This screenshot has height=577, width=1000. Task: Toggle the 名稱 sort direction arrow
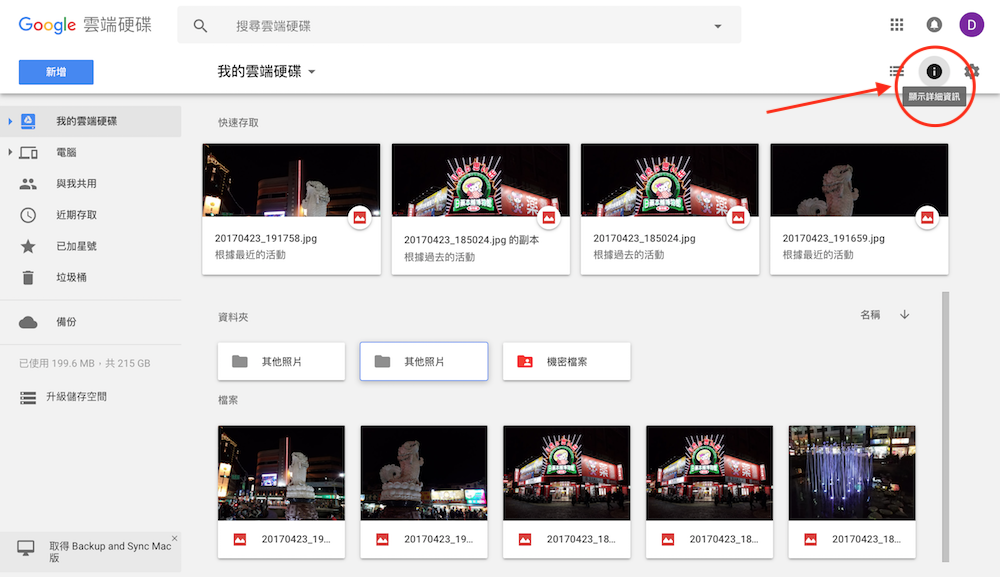904,313
